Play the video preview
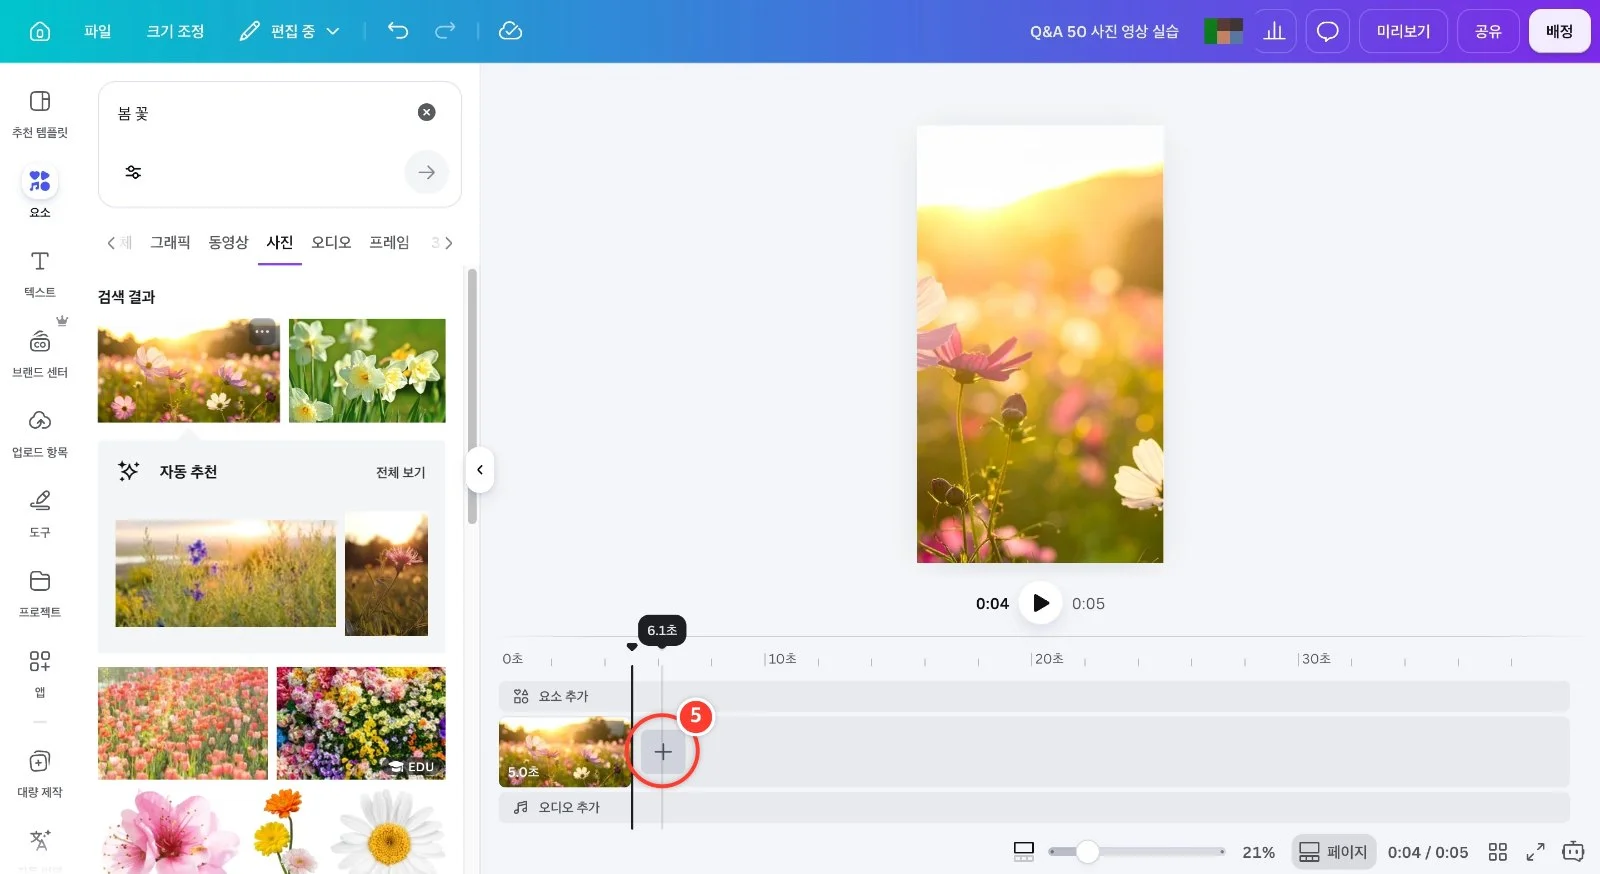1600x874 pixels. coord(1040,603)
